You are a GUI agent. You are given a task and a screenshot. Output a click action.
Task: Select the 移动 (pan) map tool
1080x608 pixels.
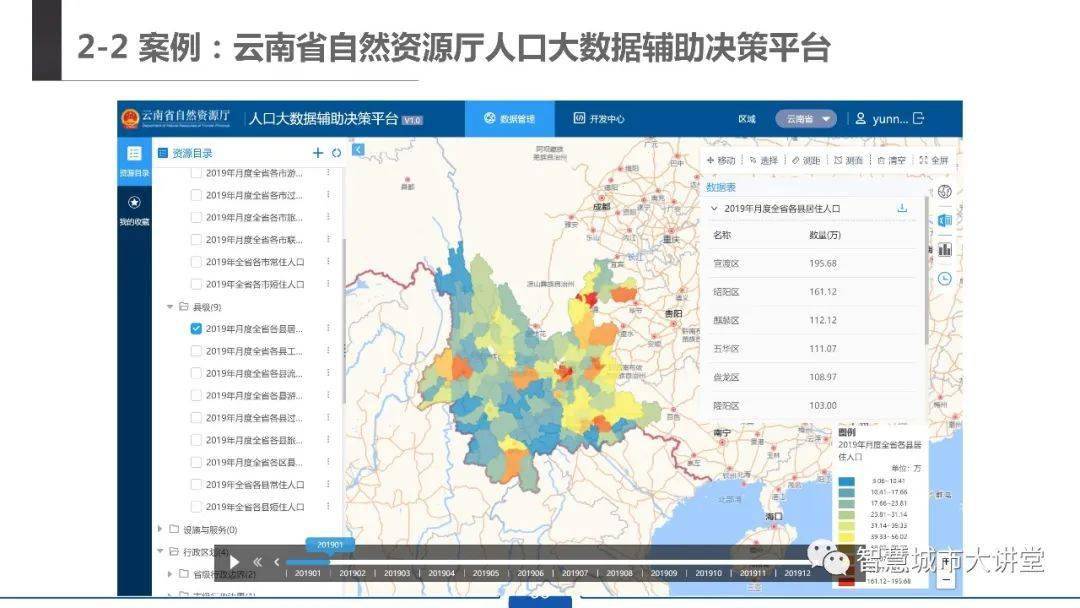pos(720,161)
